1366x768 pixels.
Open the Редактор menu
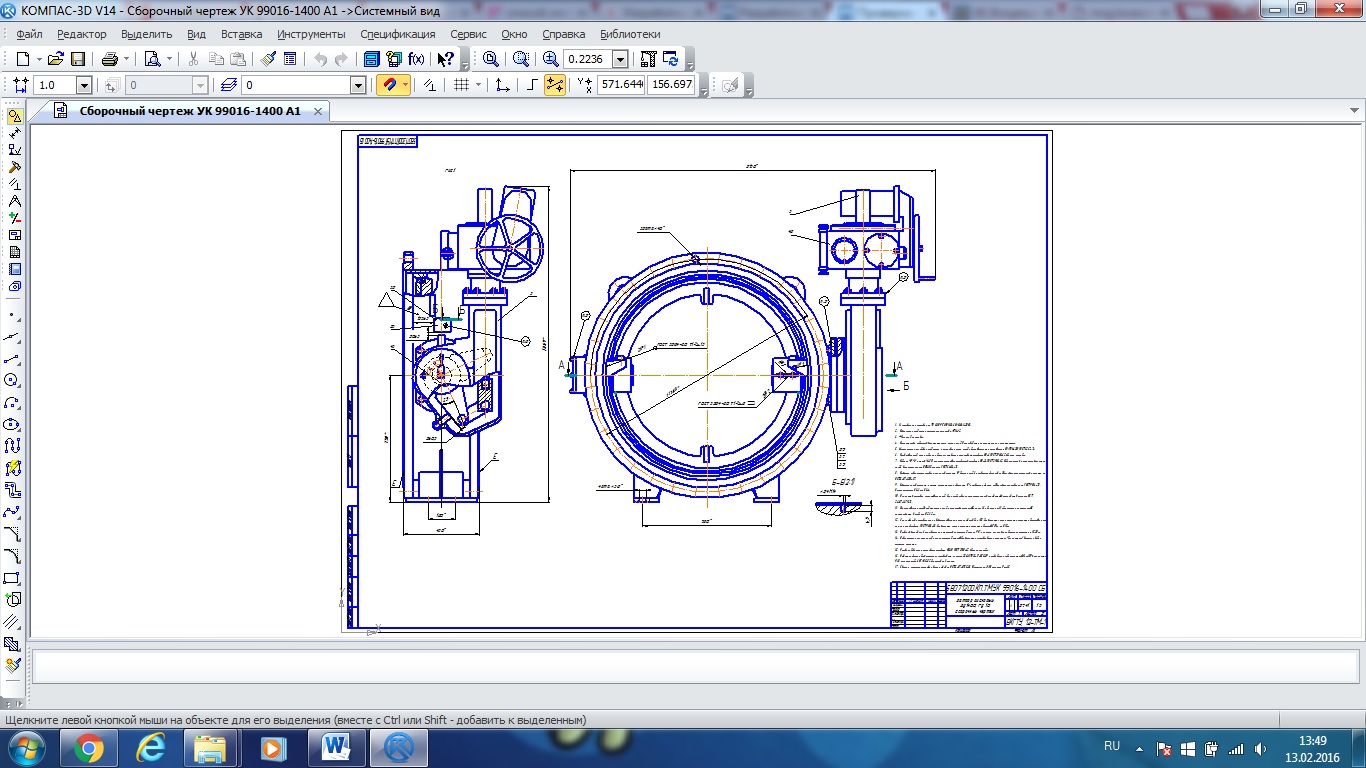click(82, 34)
